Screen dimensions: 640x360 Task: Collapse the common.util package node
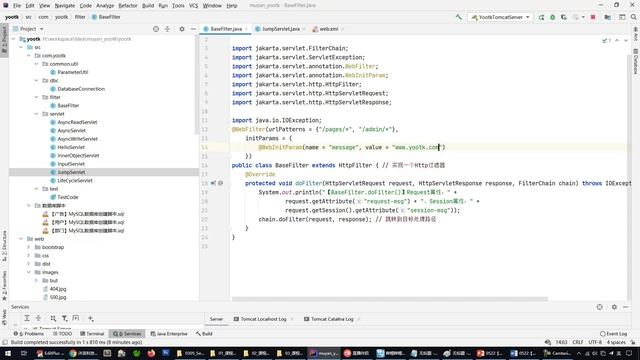36,64
